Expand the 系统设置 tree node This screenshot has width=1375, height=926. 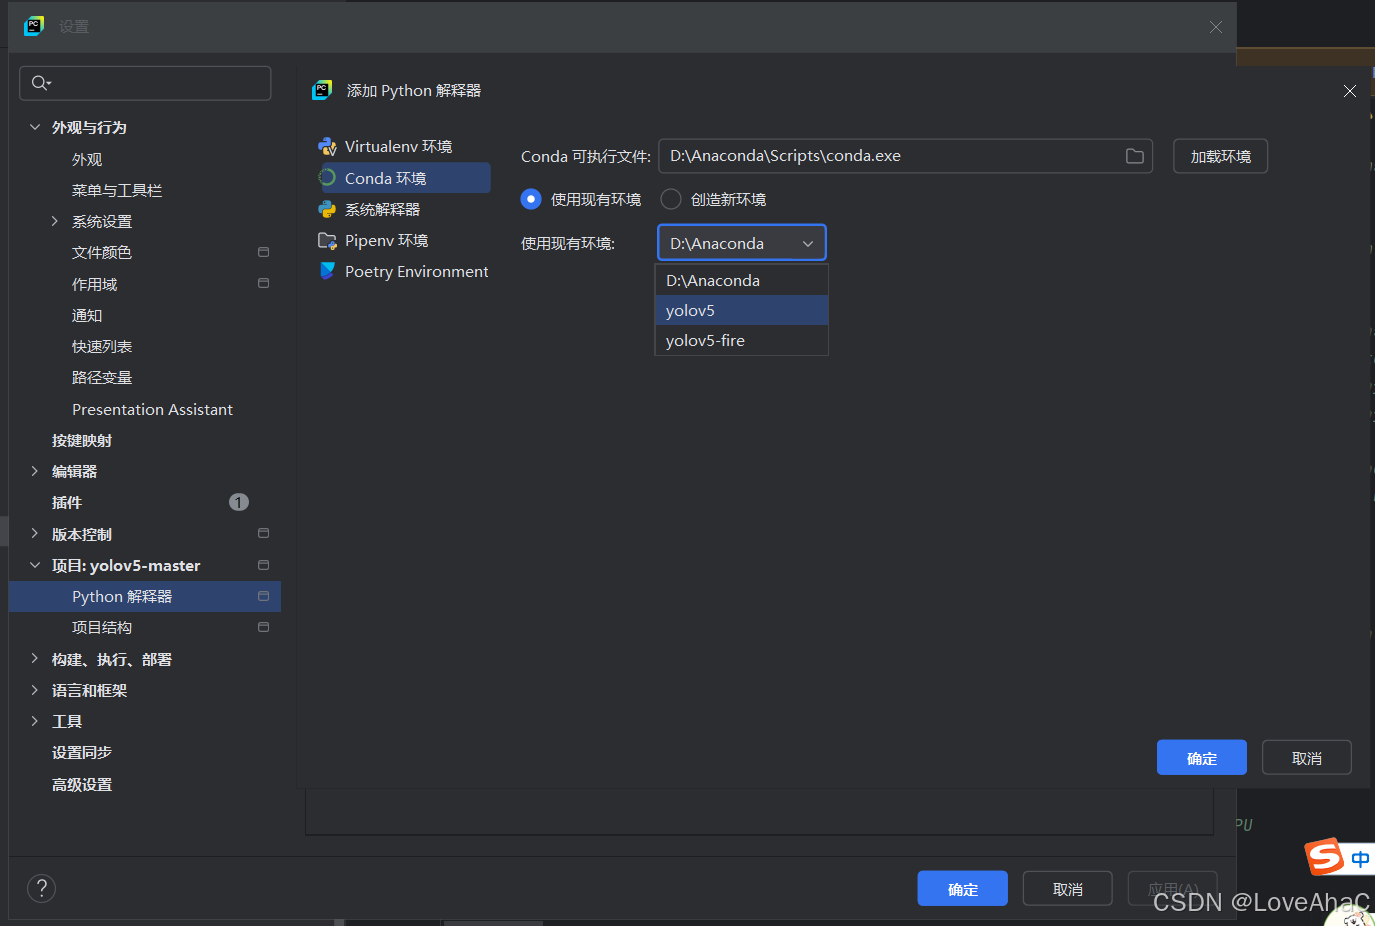tap(55, 221)
